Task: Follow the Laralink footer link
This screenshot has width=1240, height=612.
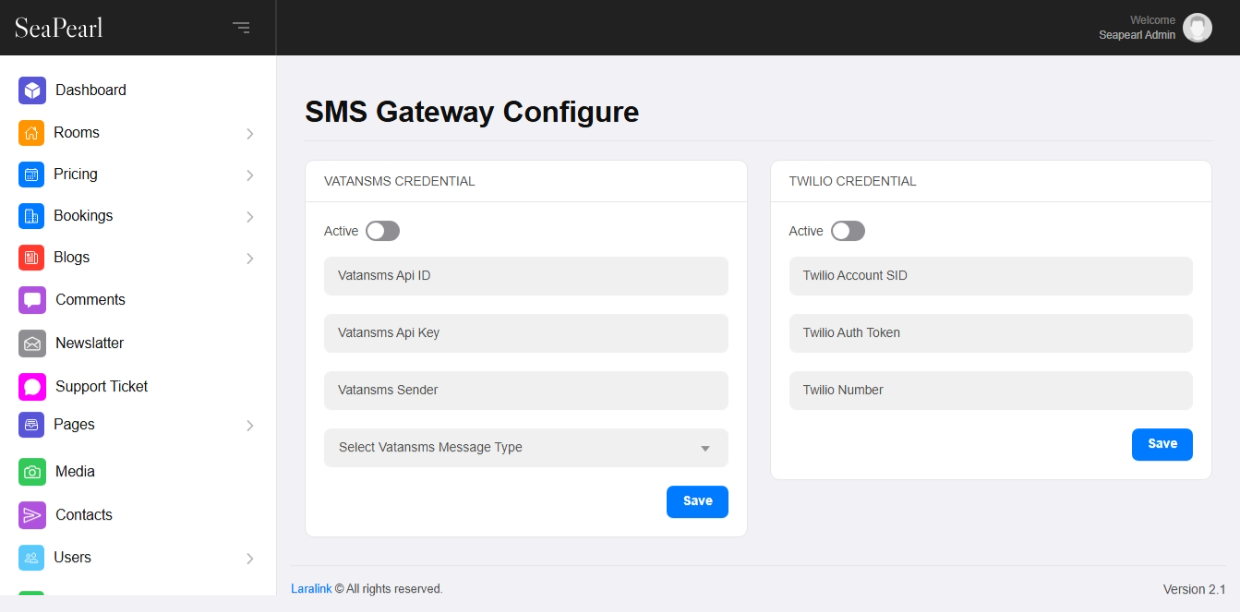Action: pos(311,589)
